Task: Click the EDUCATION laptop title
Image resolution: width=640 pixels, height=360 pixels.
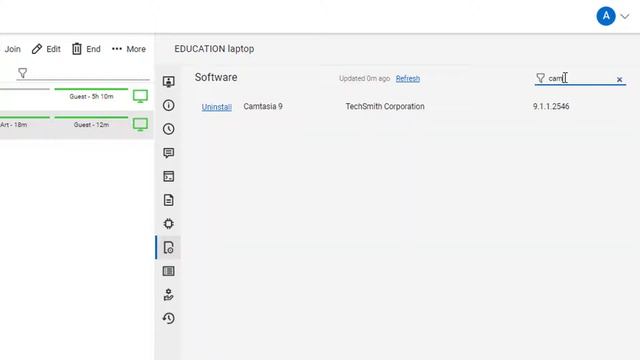Action: (214, 49)
